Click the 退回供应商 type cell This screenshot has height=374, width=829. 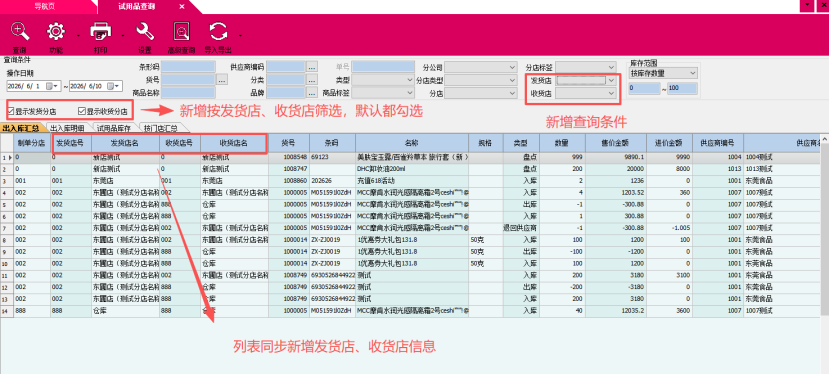click(x=521, y=227)
